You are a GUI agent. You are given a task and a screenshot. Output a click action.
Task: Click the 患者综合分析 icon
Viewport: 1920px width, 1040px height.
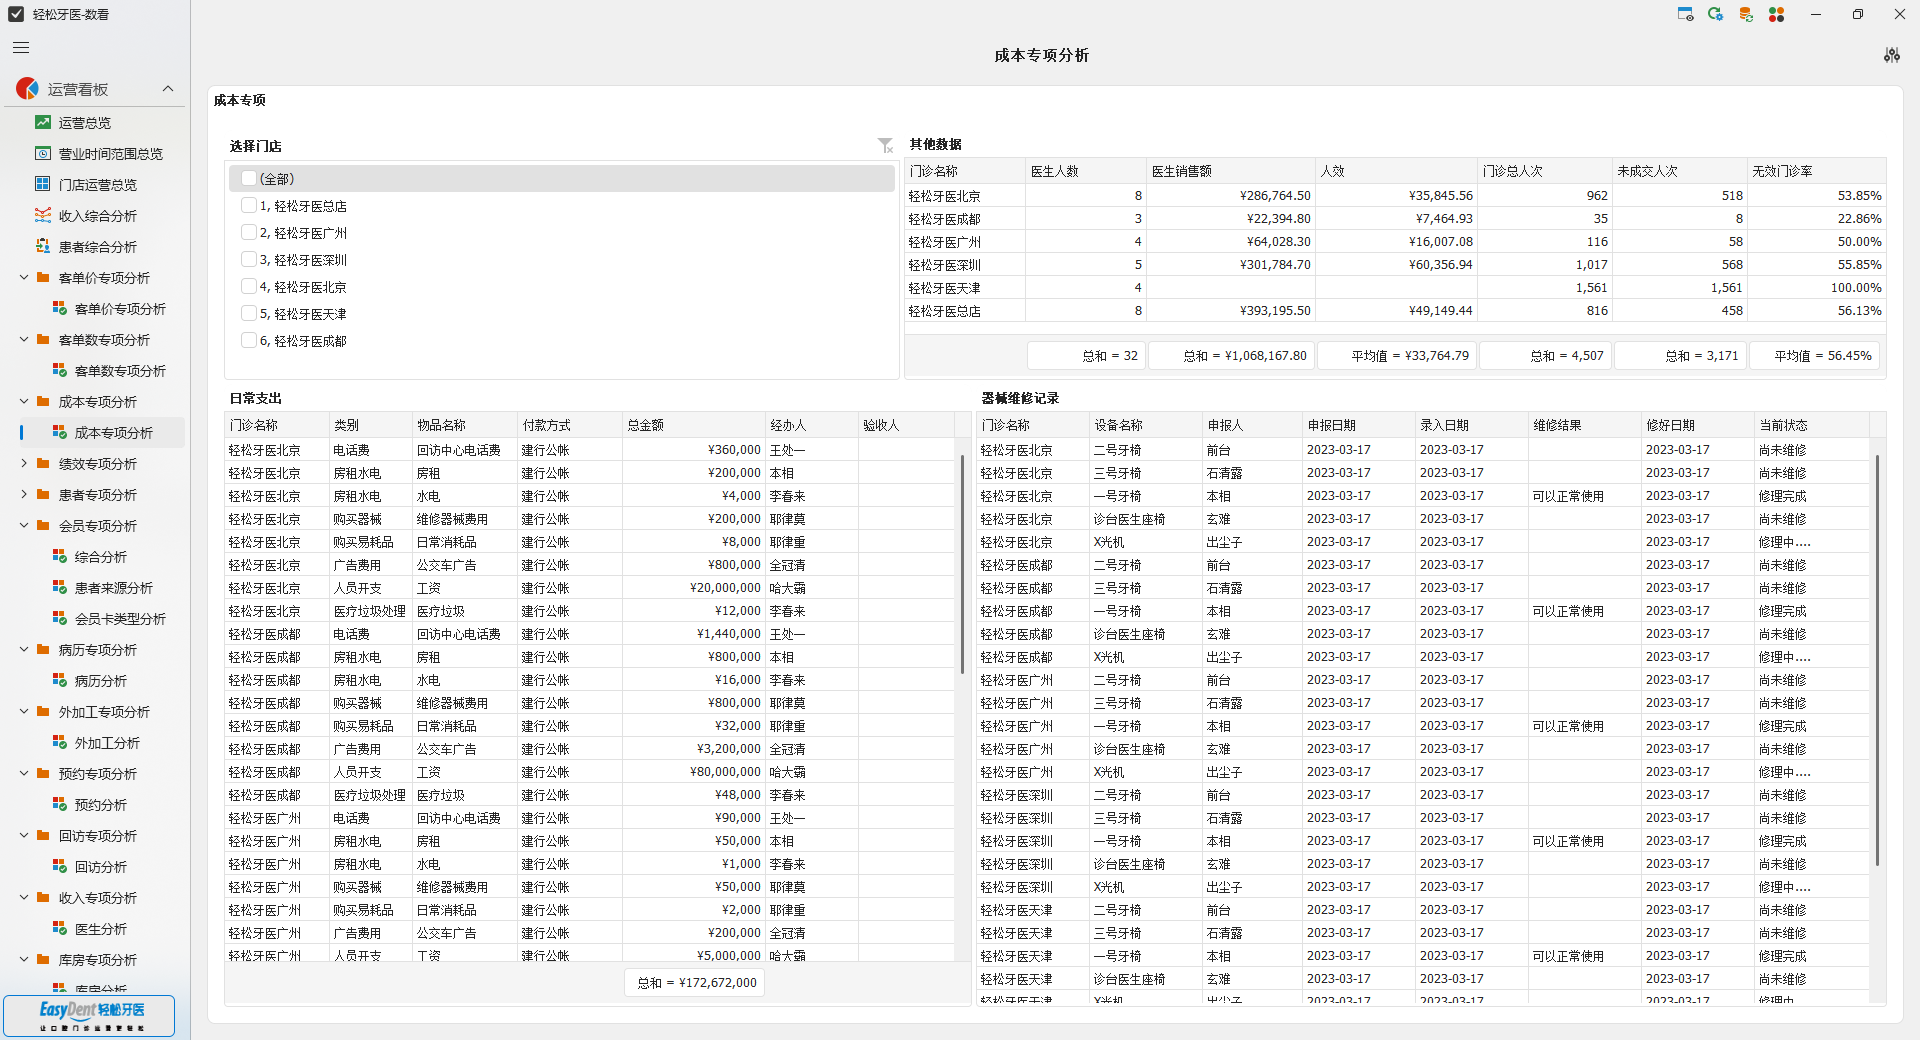[x=43, y=247]
